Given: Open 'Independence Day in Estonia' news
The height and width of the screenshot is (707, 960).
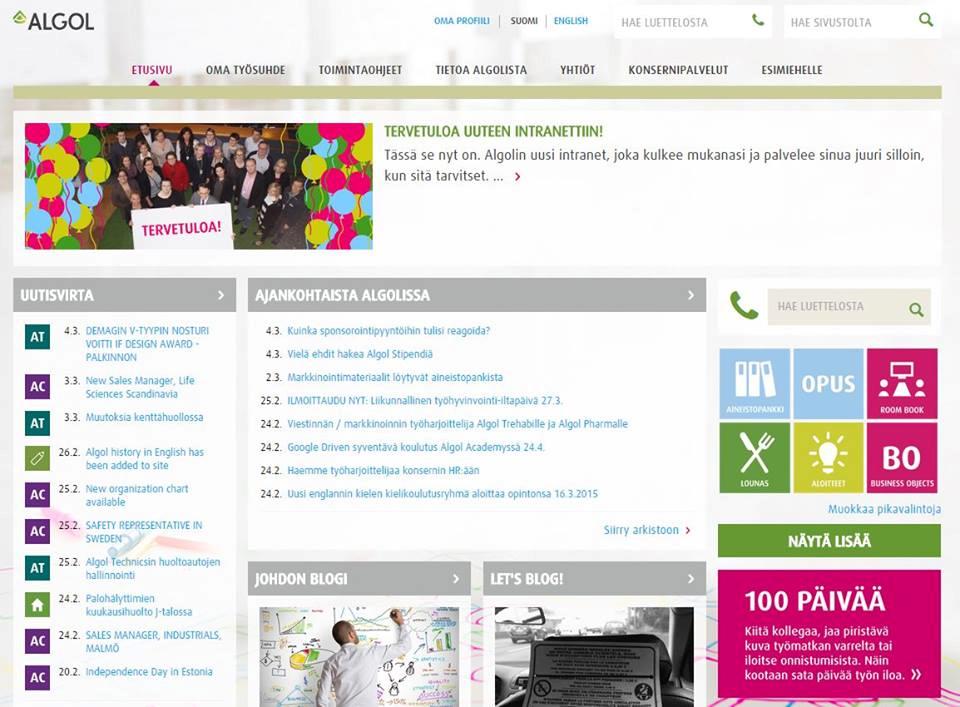Looking at the screenshot, I should pyautogui.click(x=149, y=671).
